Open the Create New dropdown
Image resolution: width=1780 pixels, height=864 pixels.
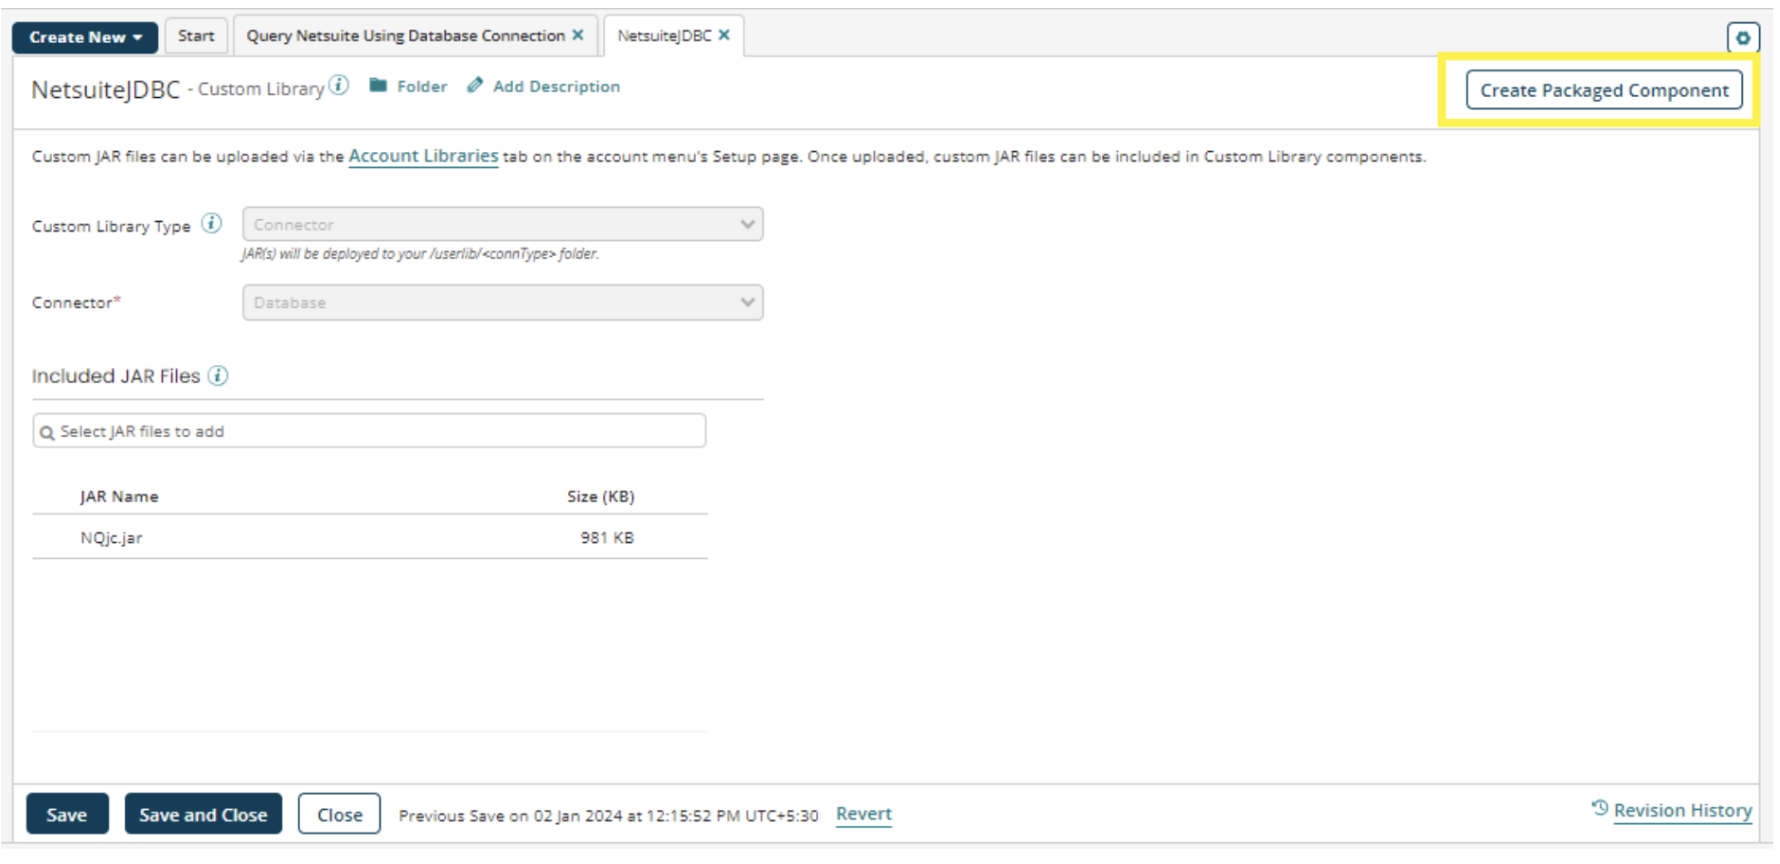pyautogui.click(x=85, y=37)
